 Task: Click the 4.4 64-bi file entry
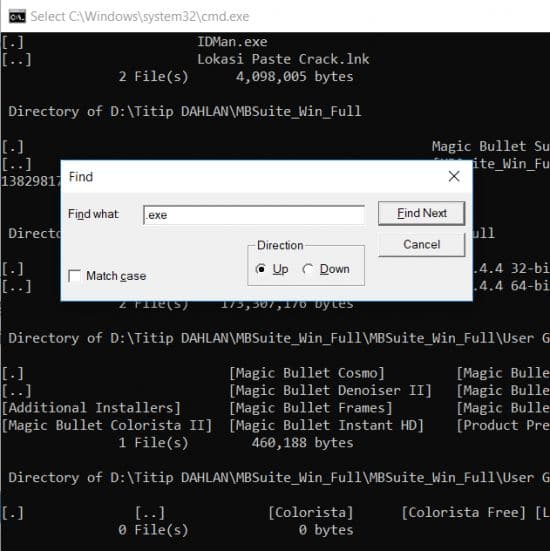(511, 286)
